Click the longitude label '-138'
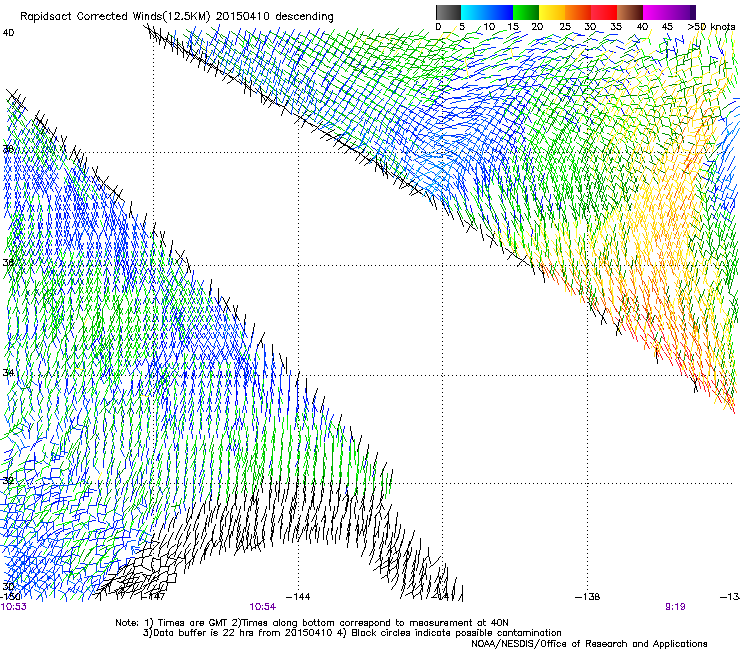Image resolution: width=740 pixels, height=650 pixels. point(587,597)
